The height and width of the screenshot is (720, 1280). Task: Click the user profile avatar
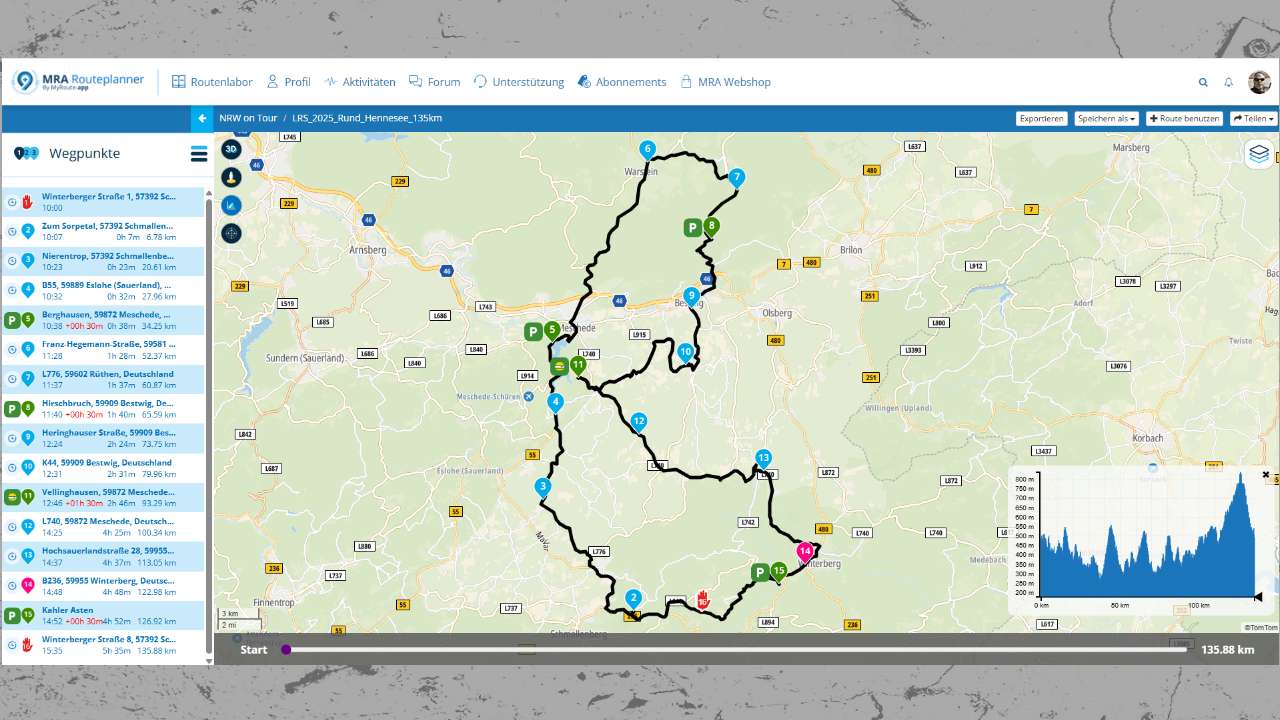coord(1259,82)
